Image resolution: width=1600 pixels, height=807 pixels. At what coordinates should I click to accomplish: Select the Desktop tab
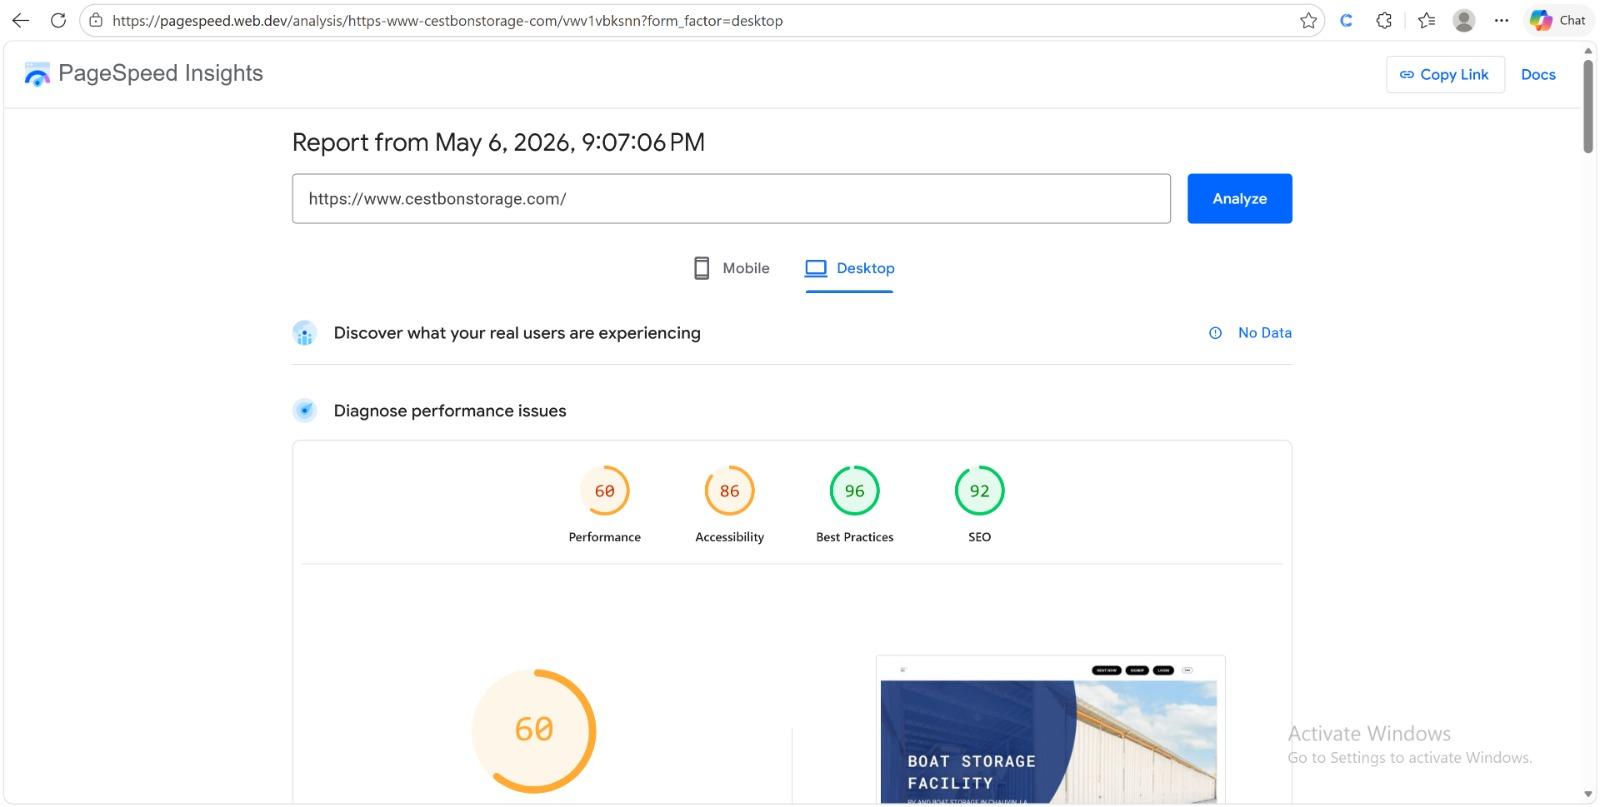coord(850,268)
